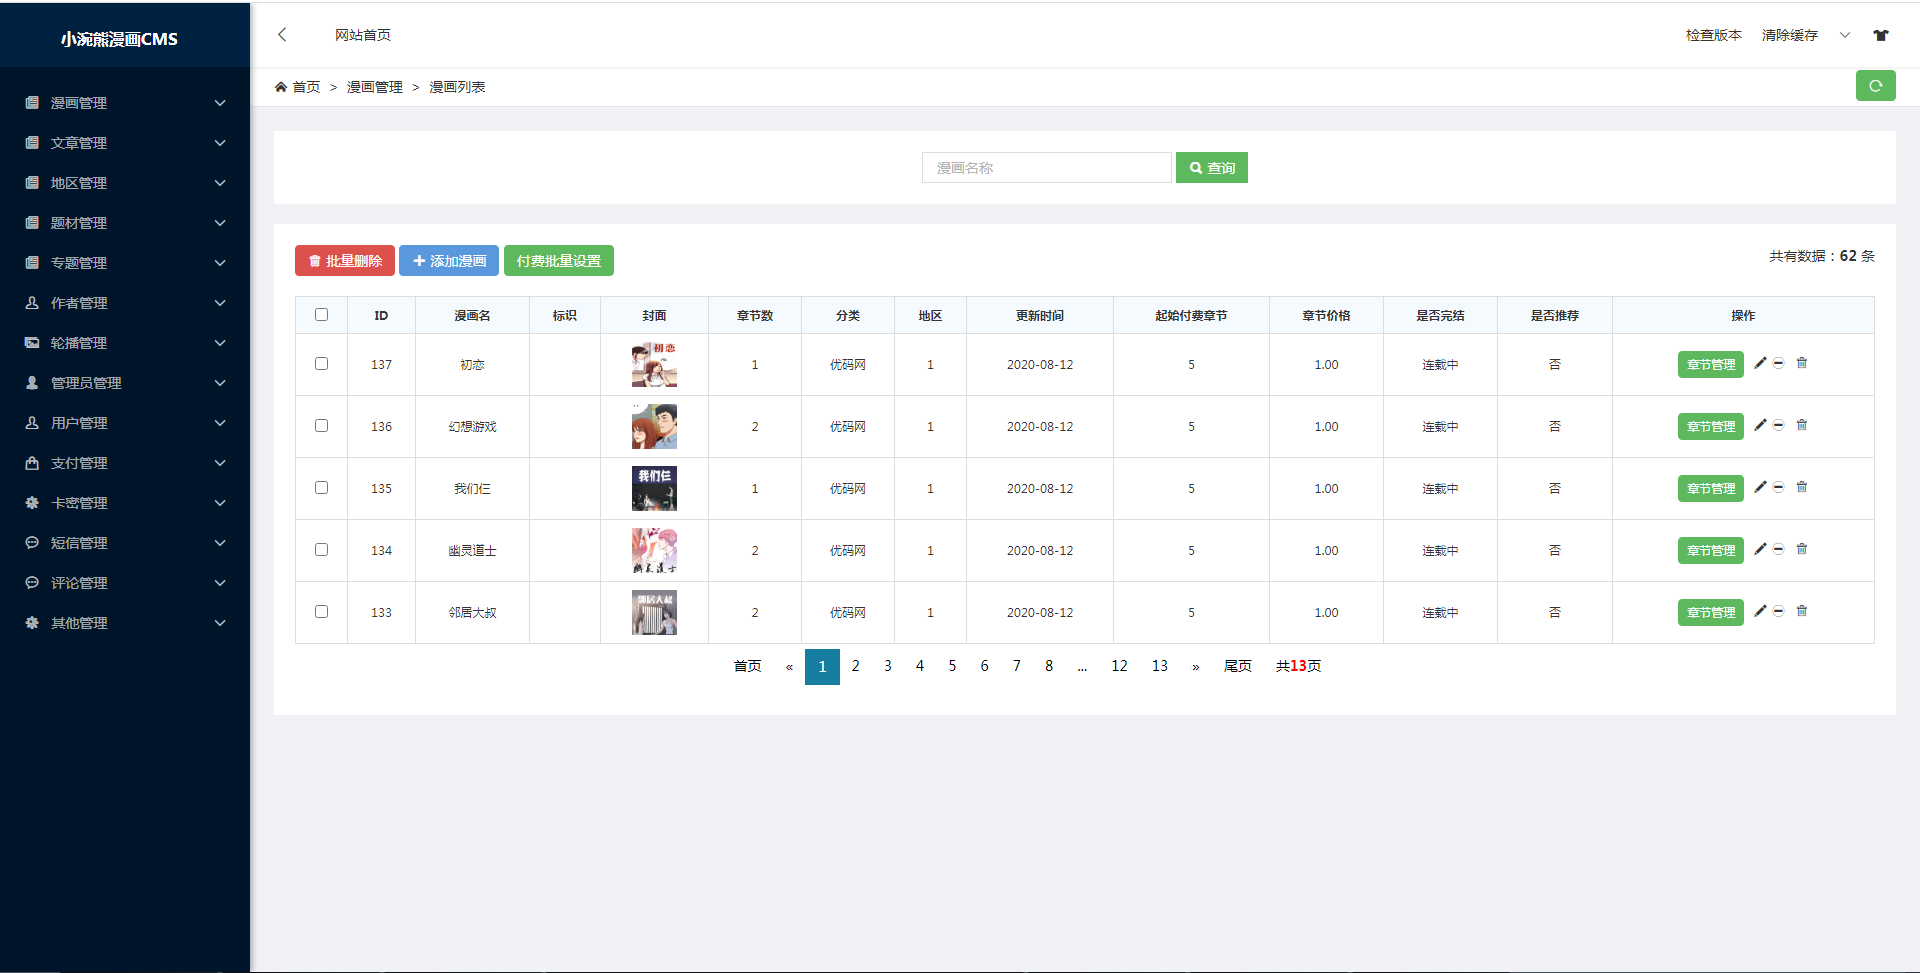Viewport: 1920px width, 973px height.
Task: Expand the 漫画管理 sidebar menu
Action: 125,103
